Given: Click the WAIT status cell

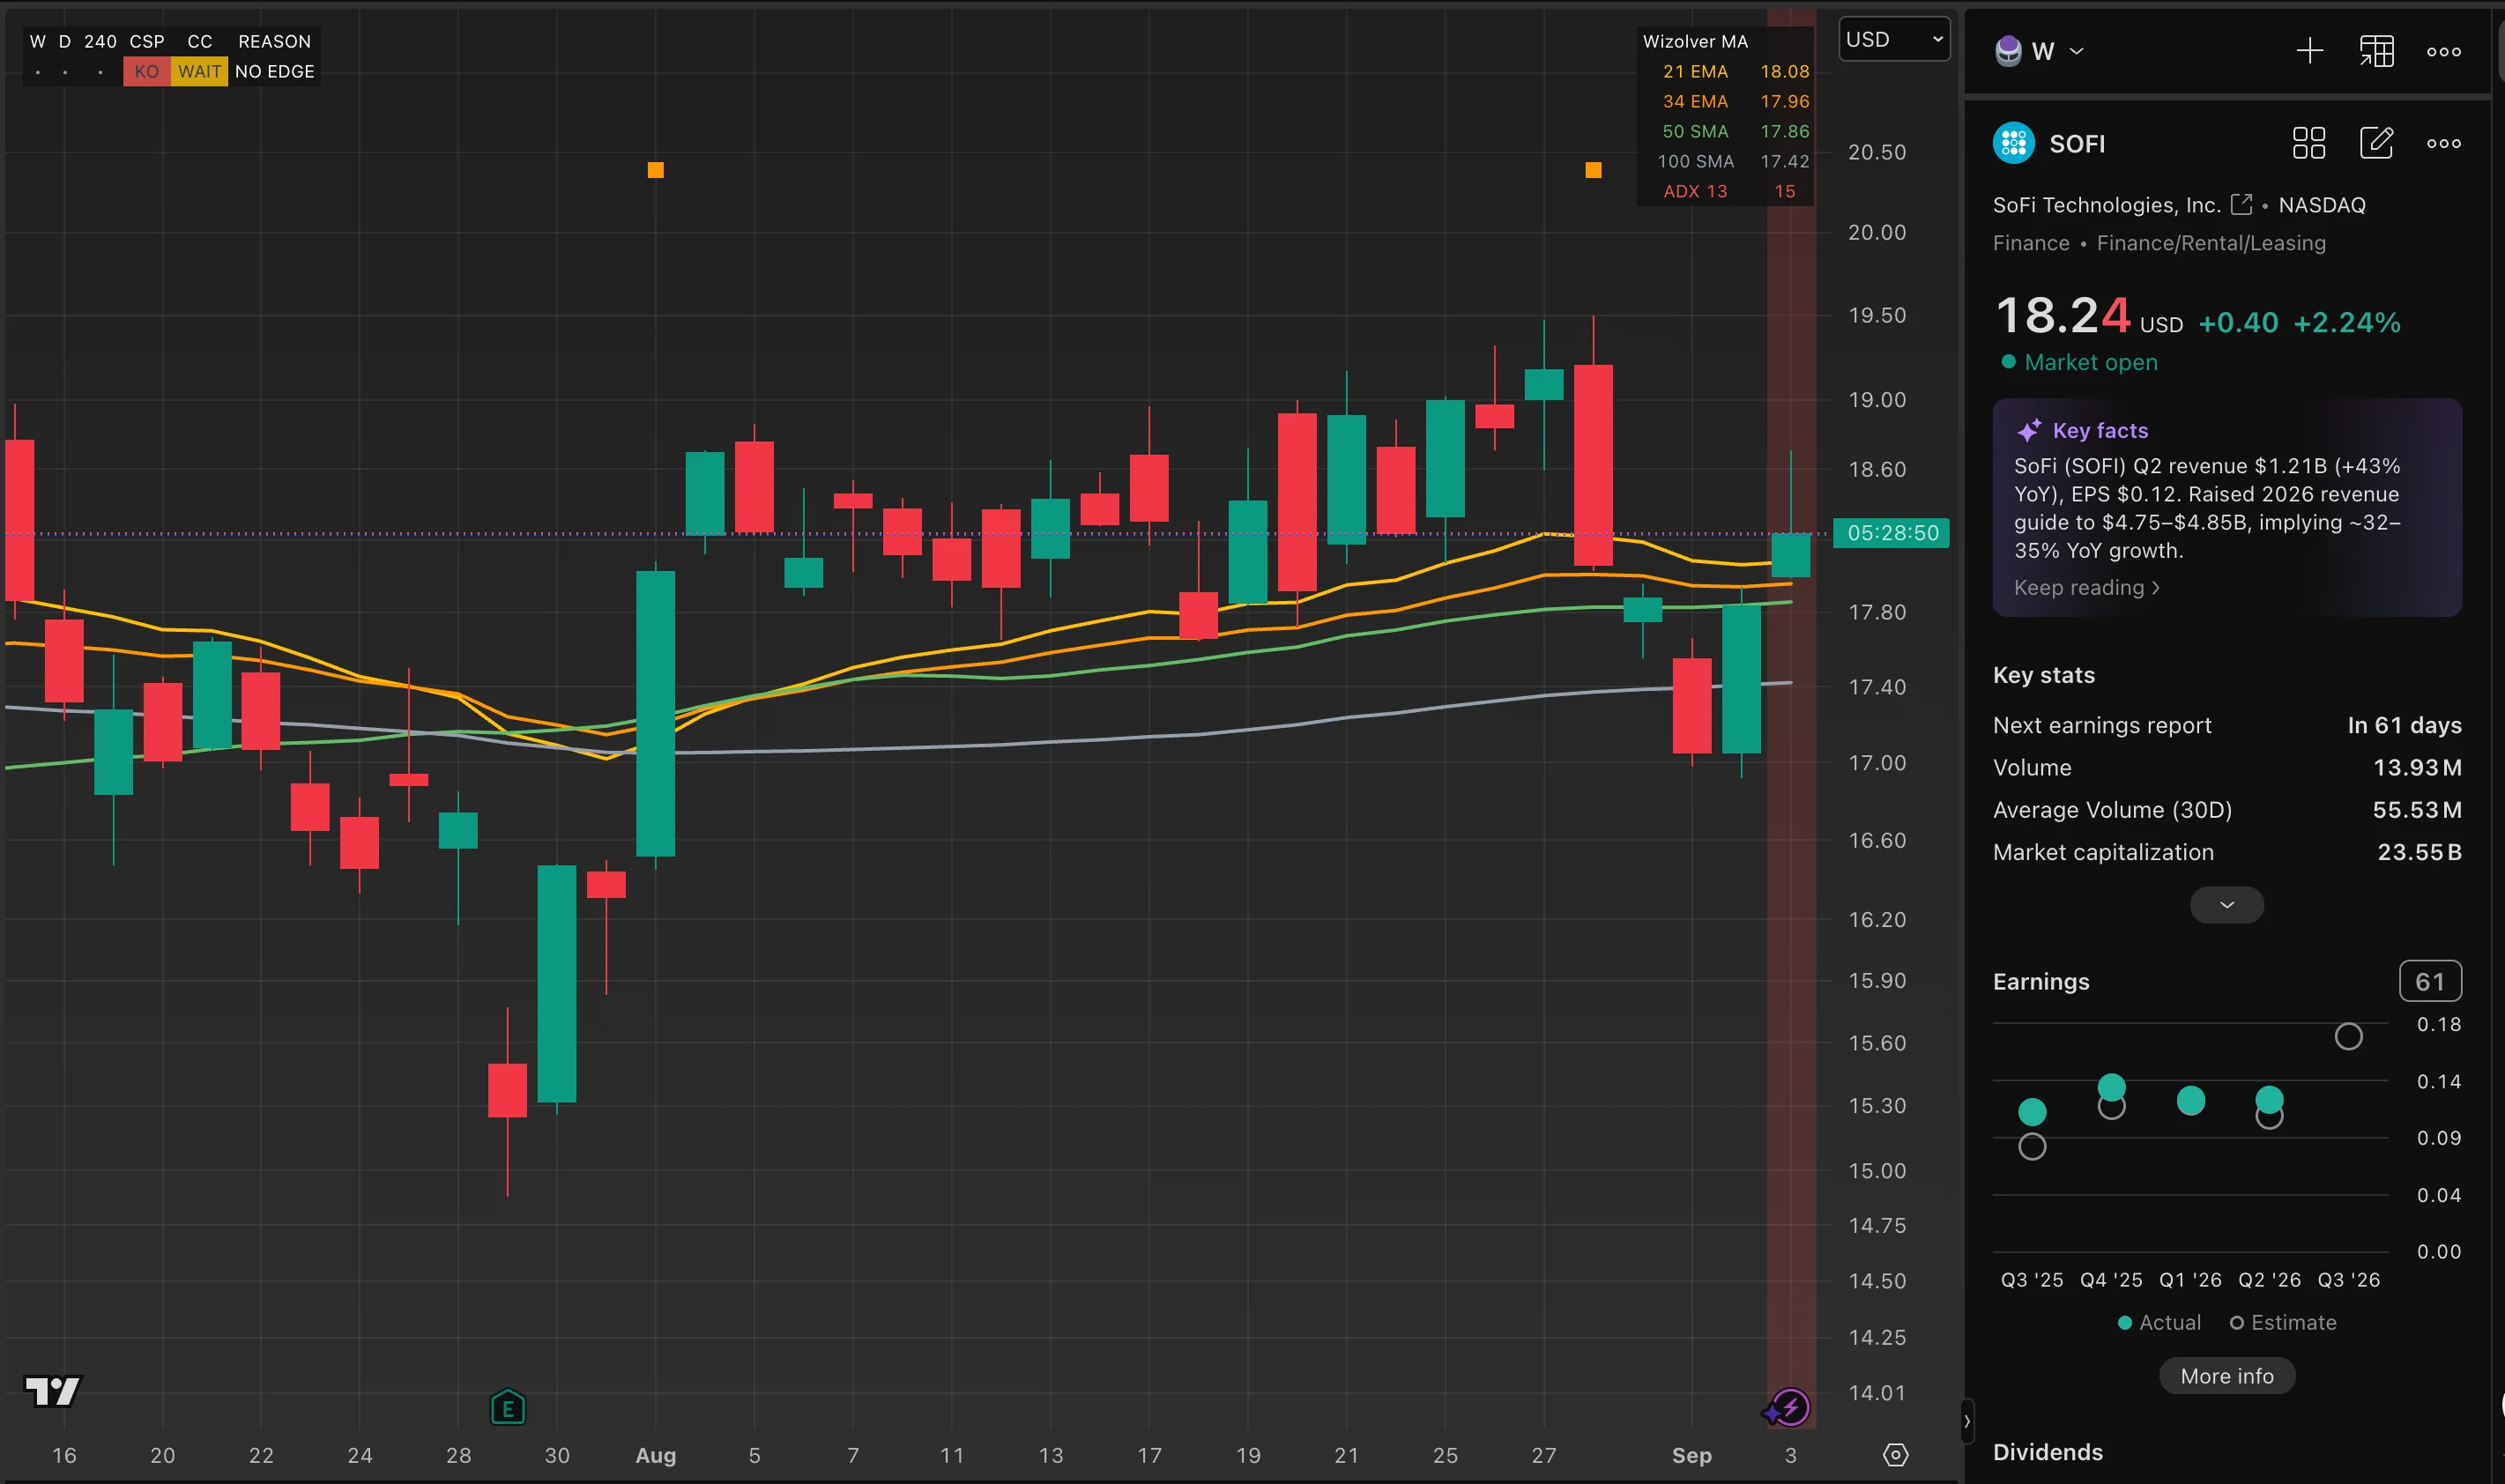Looking at the screenshot, I should tap(199, 71).
